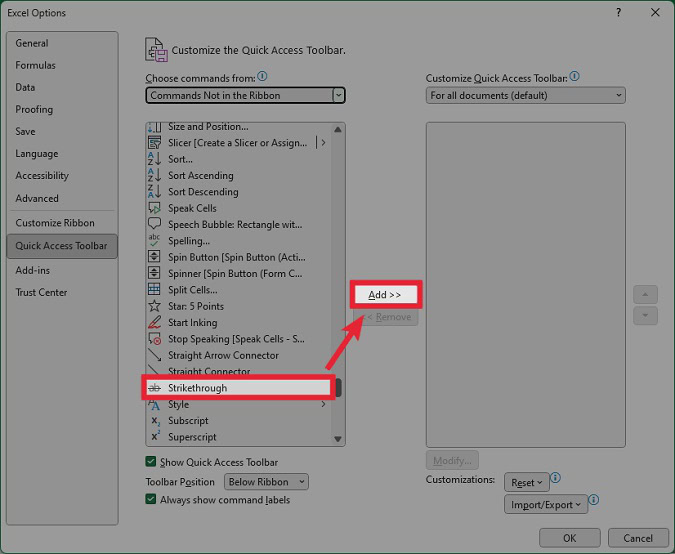
Task: Click the Sort Descending icon
Action: [154, 192]
